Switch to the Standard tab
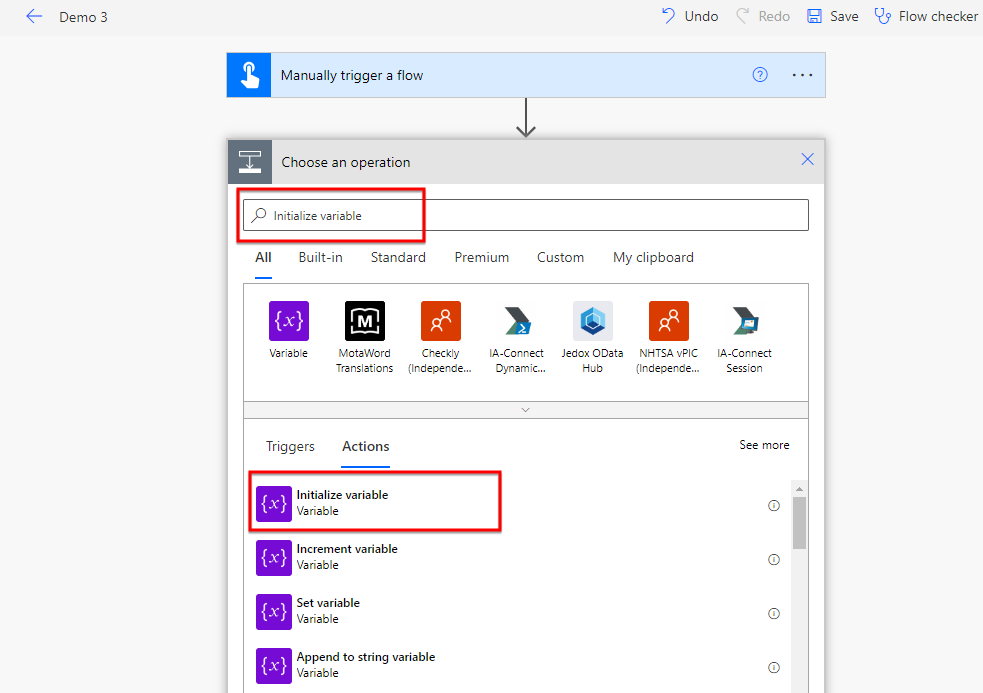Image resolution: width=983 pixels, height=693 pixels. pyautogui.click(x=398, y=257)
